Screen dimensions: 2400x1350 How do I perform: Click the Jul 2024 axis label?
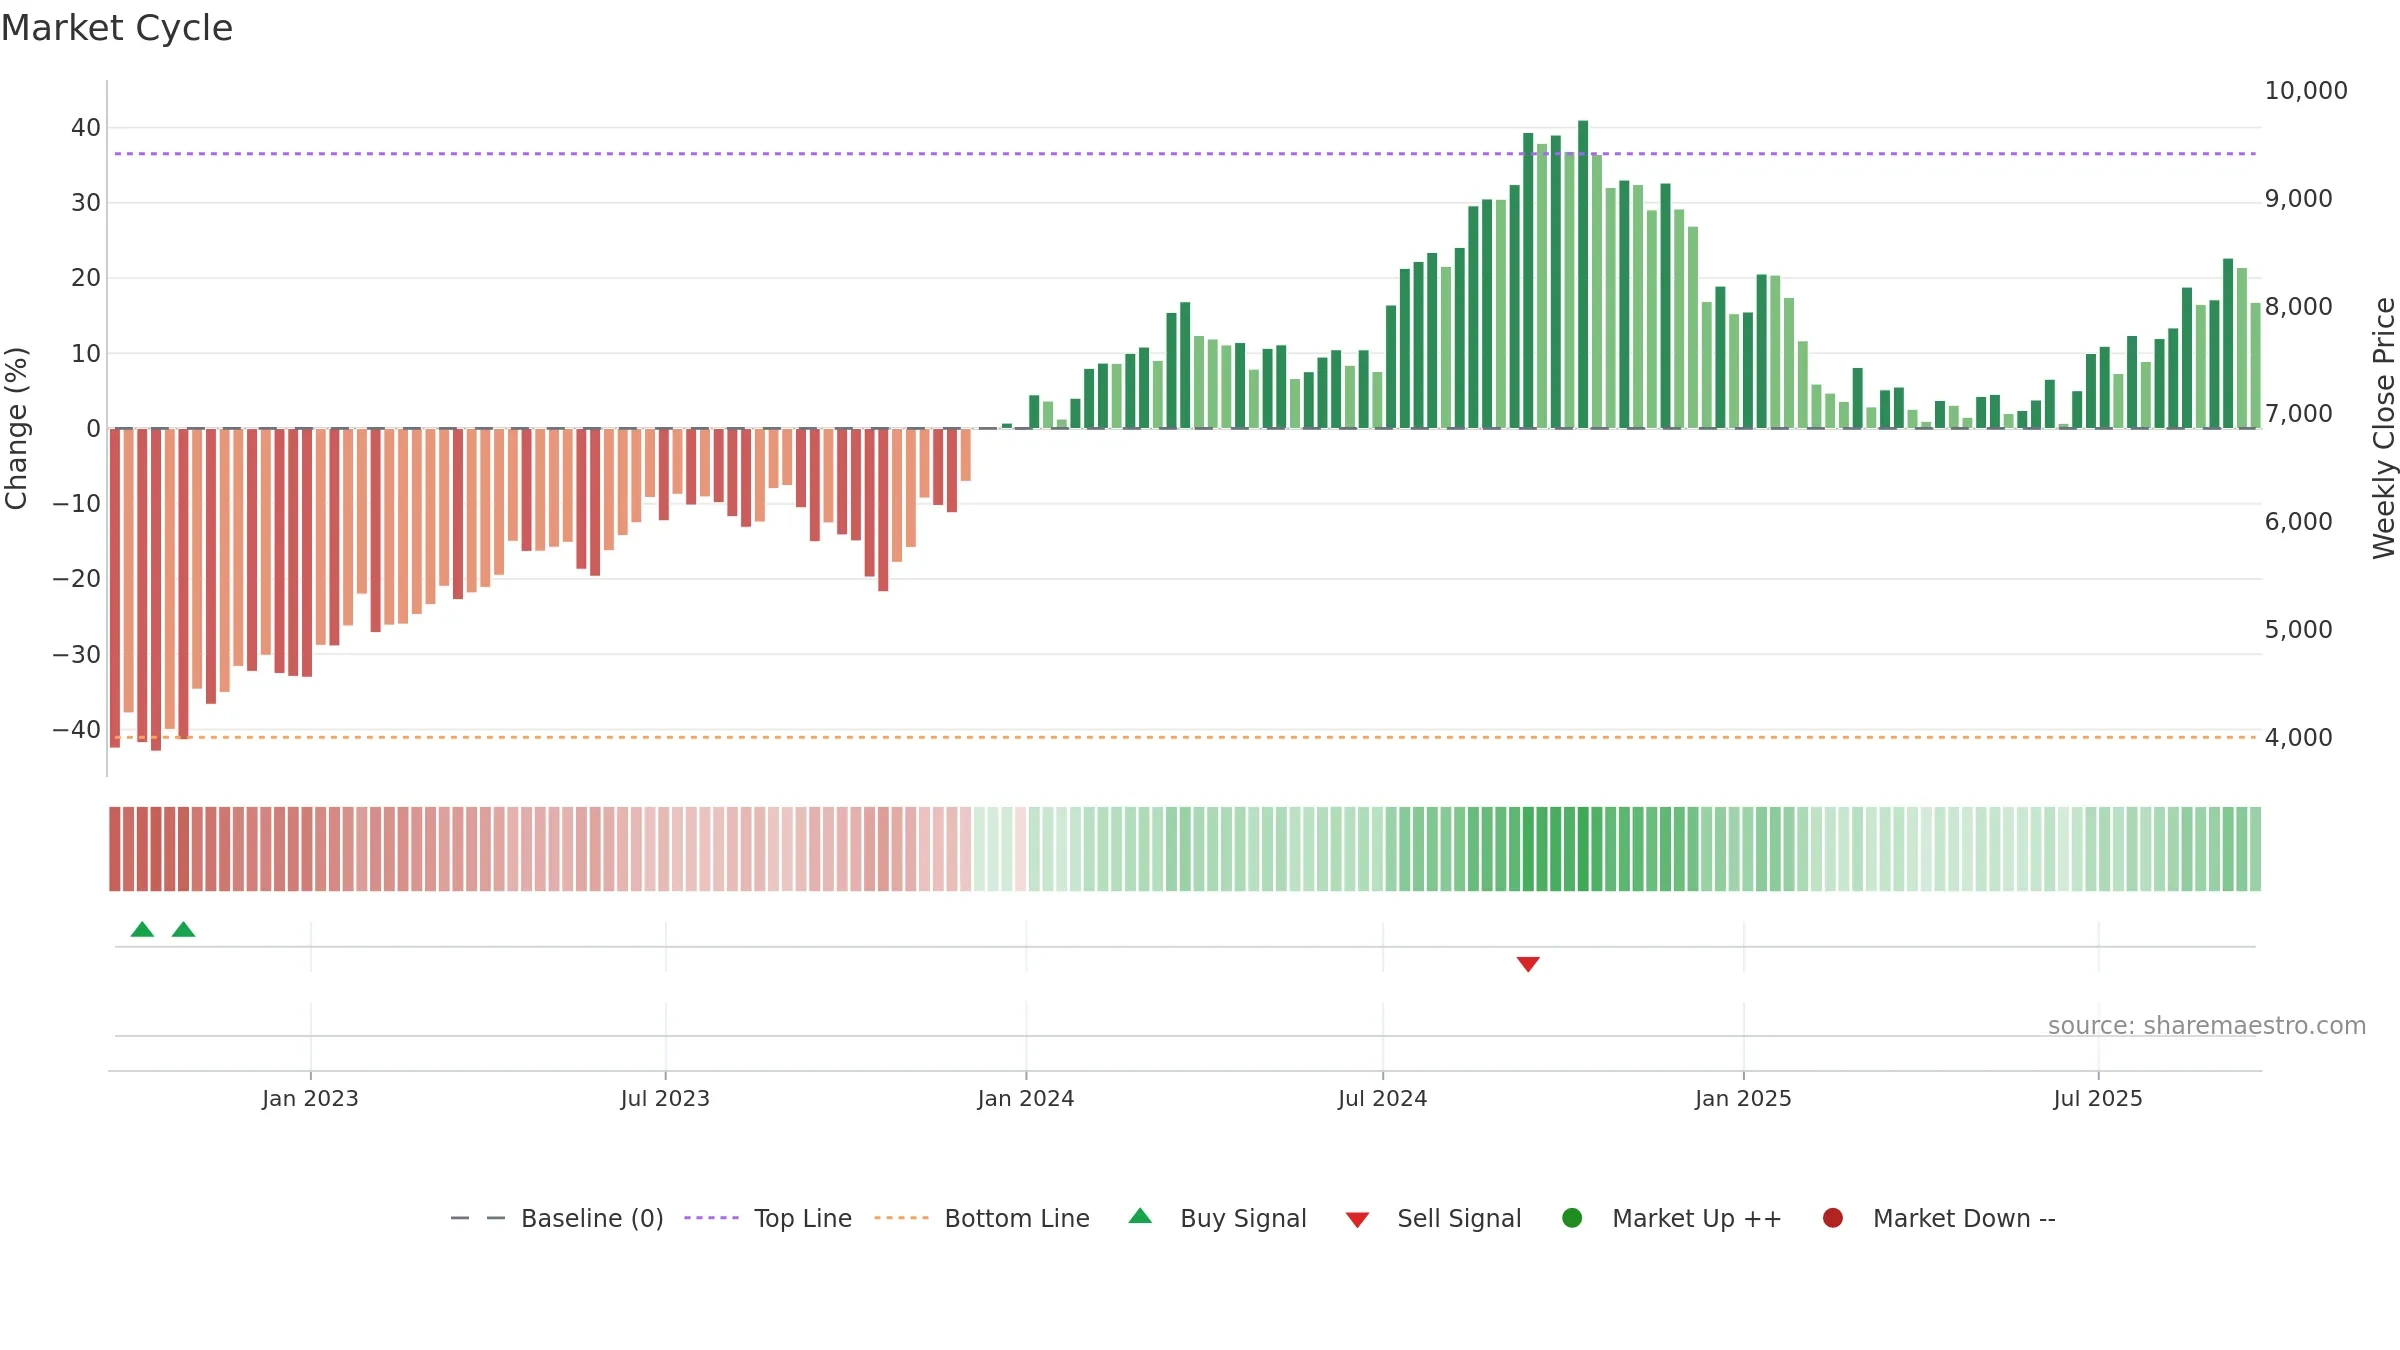tap(1383, 1099)
